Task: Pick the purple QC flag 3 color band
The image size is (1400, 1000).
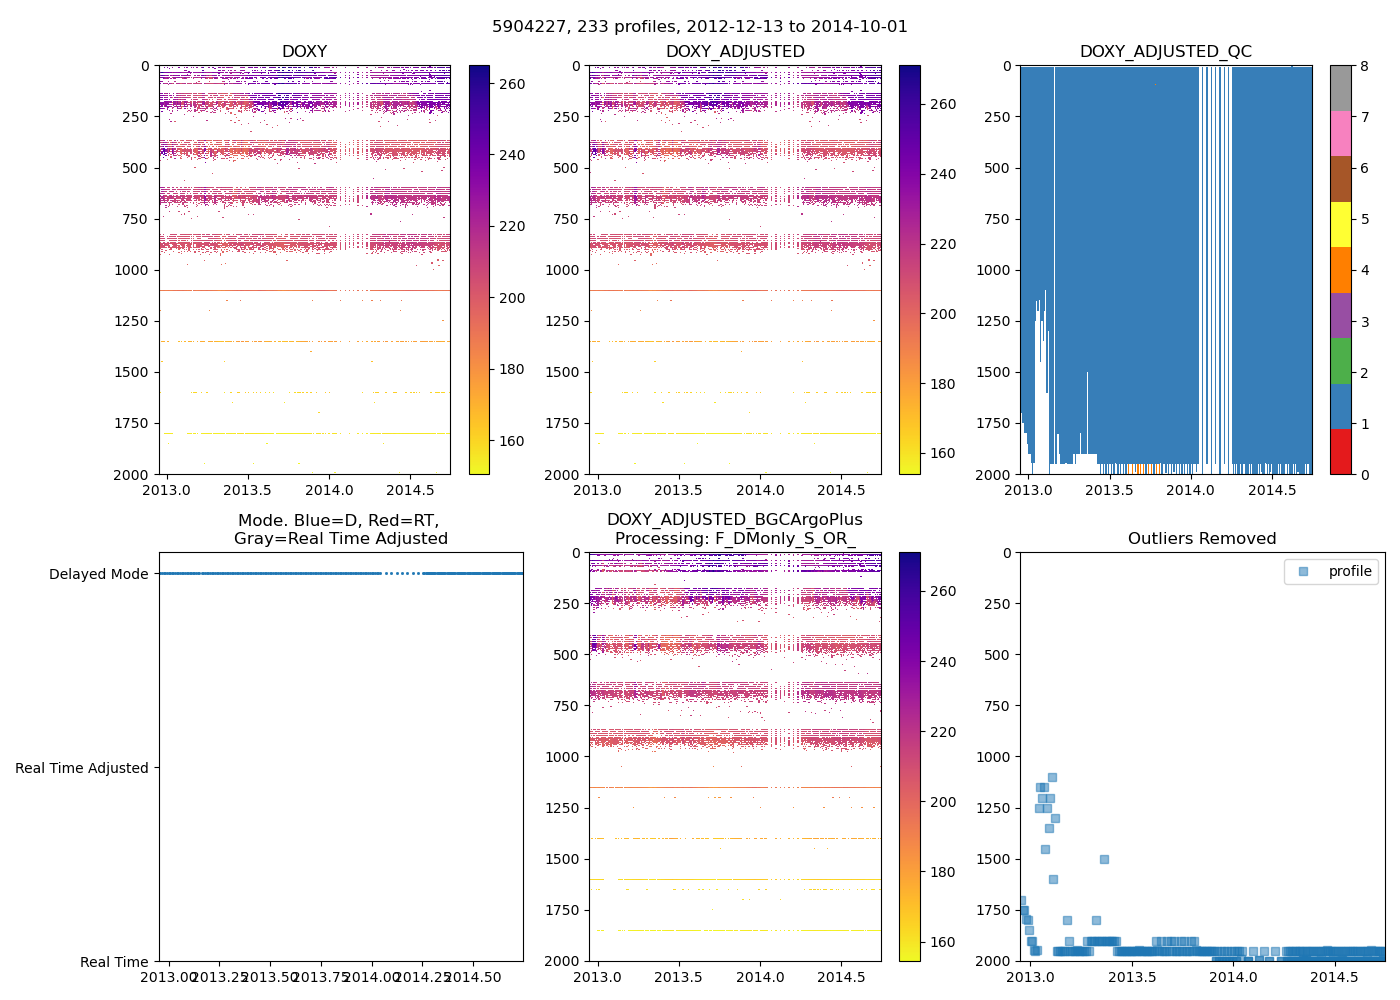Action: coord(1340,315)
